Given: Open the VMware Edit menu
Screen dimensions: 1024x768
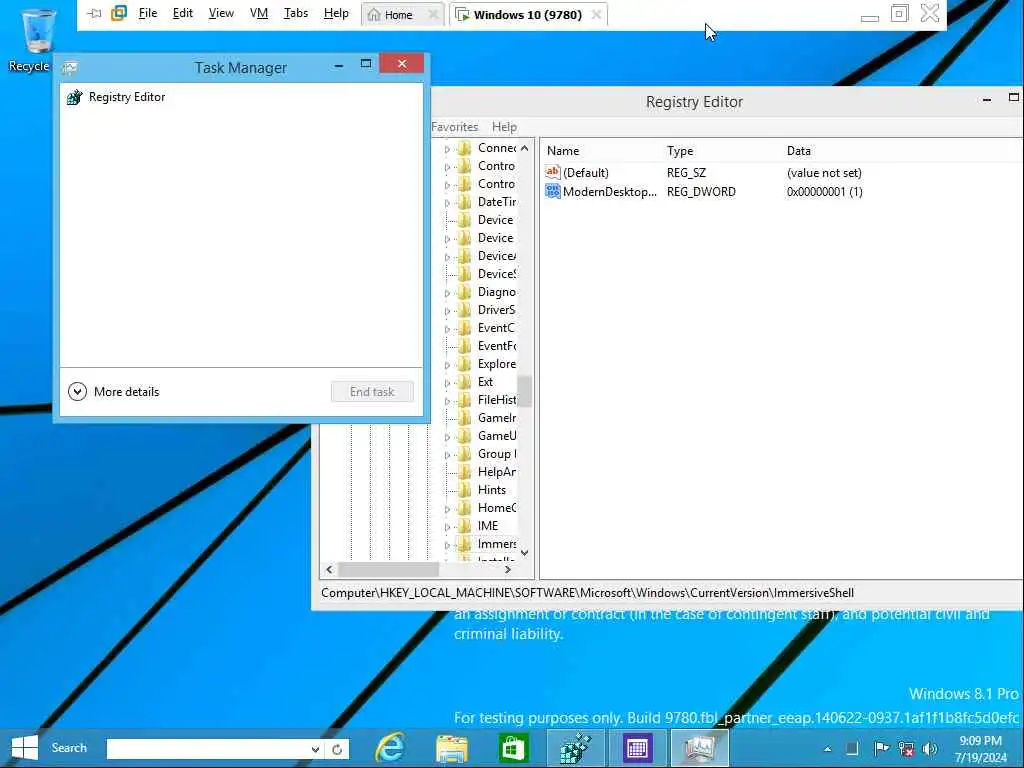Looking at the screenshot, I should 182,13.
